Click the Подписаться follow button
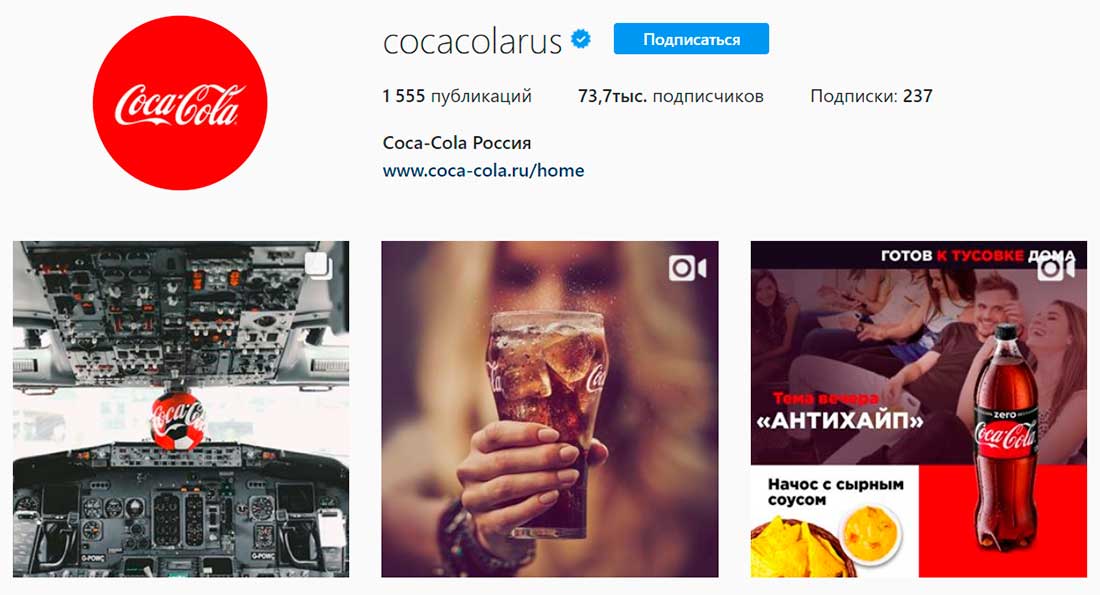The image size is (1100, 595). 691,39
